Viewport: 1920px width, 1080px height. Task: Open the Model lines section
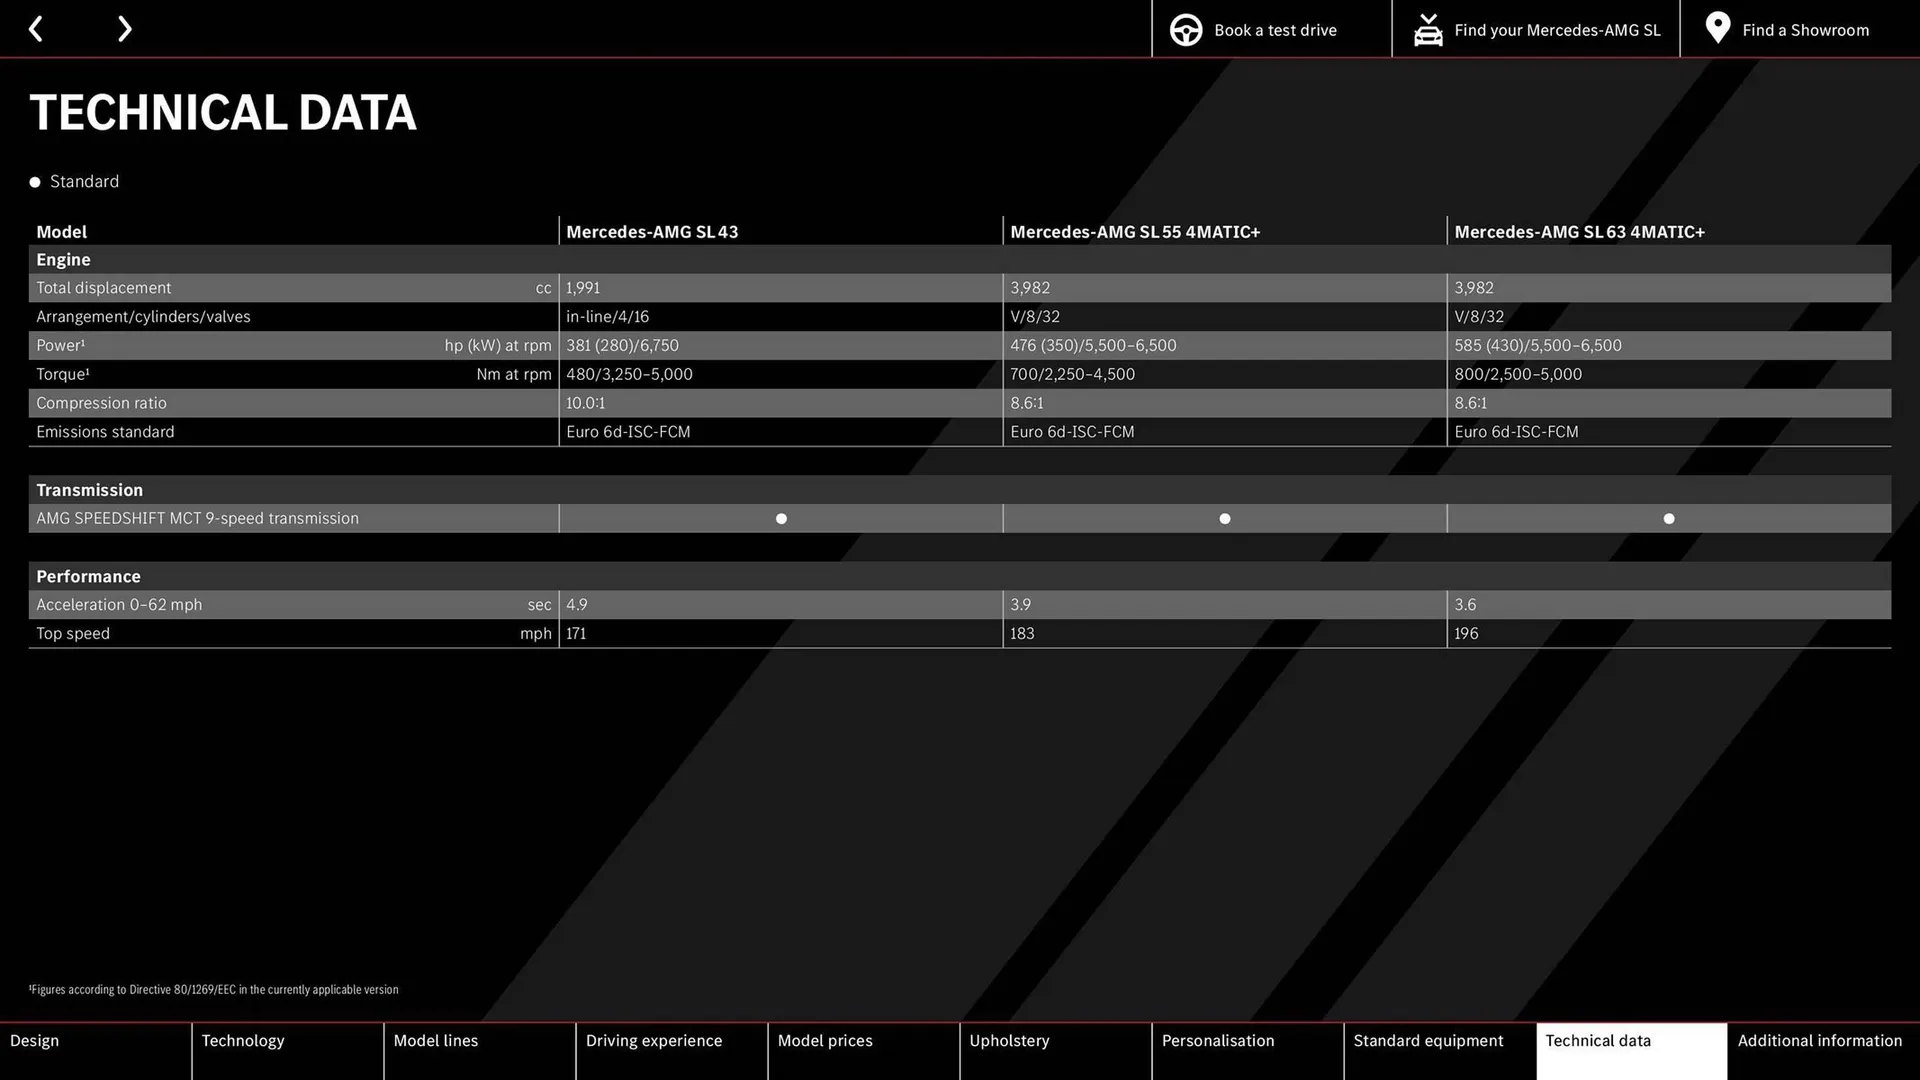point(434,1039)
